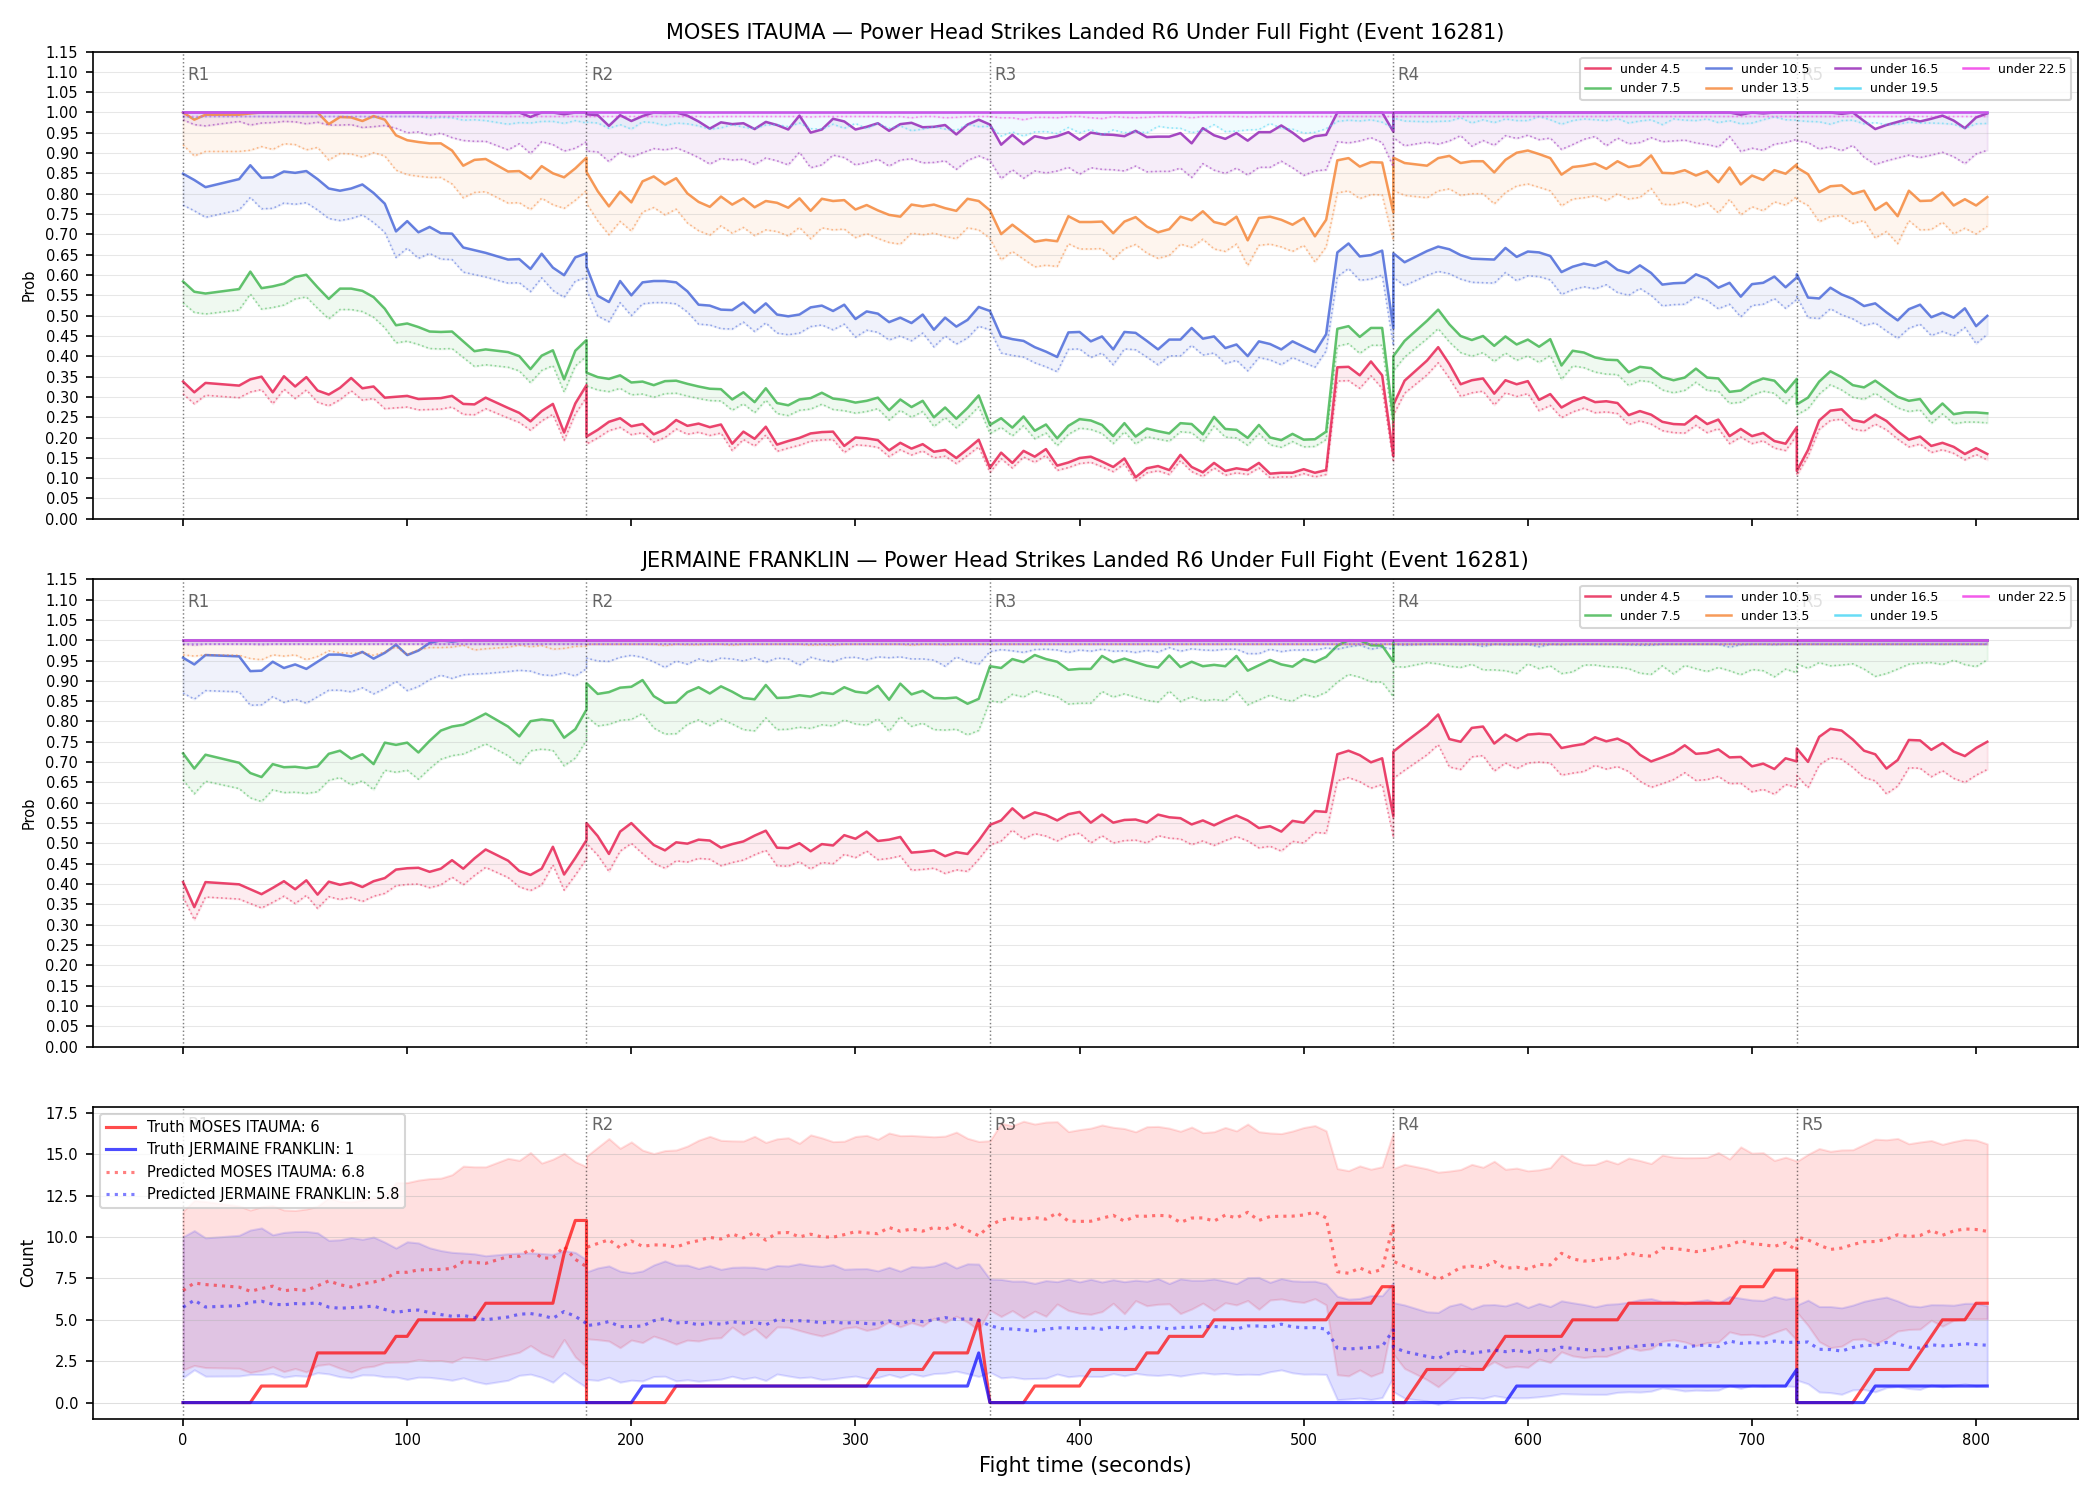The height and width of the screenshot is (1500, 2100).
Task: Select 'under 13.5' in the Moses Itauma legend
Action: 1757,88
